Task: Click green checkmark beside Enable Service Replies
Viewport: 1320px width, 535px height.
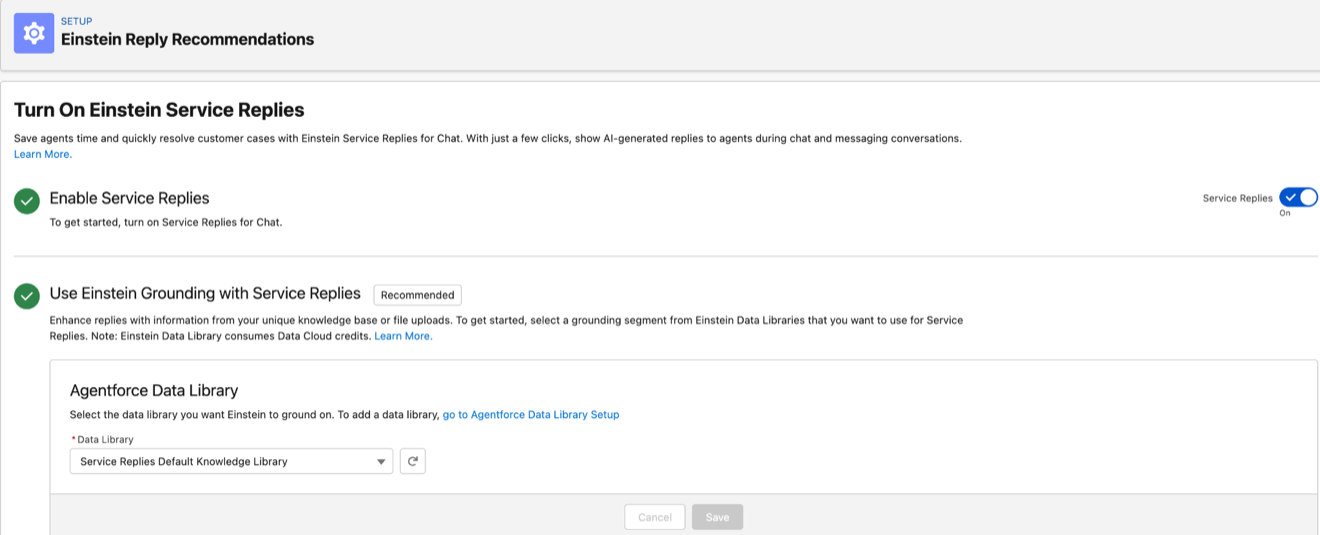Action: 27,201
